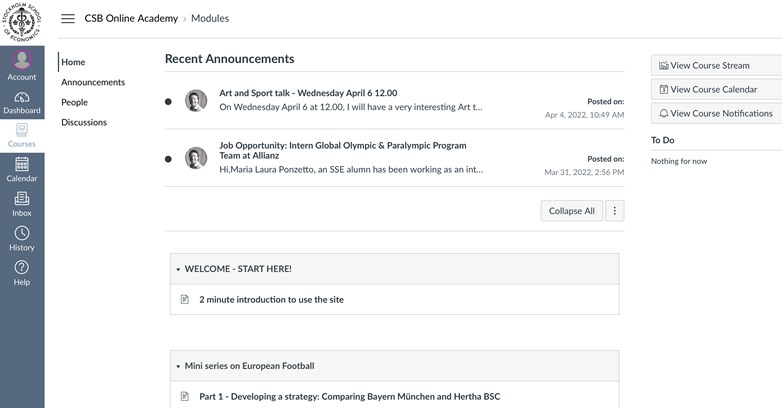Open the Account profile icon
The width and height of the screenshot is (782, 408).
(x=21, y=62)
